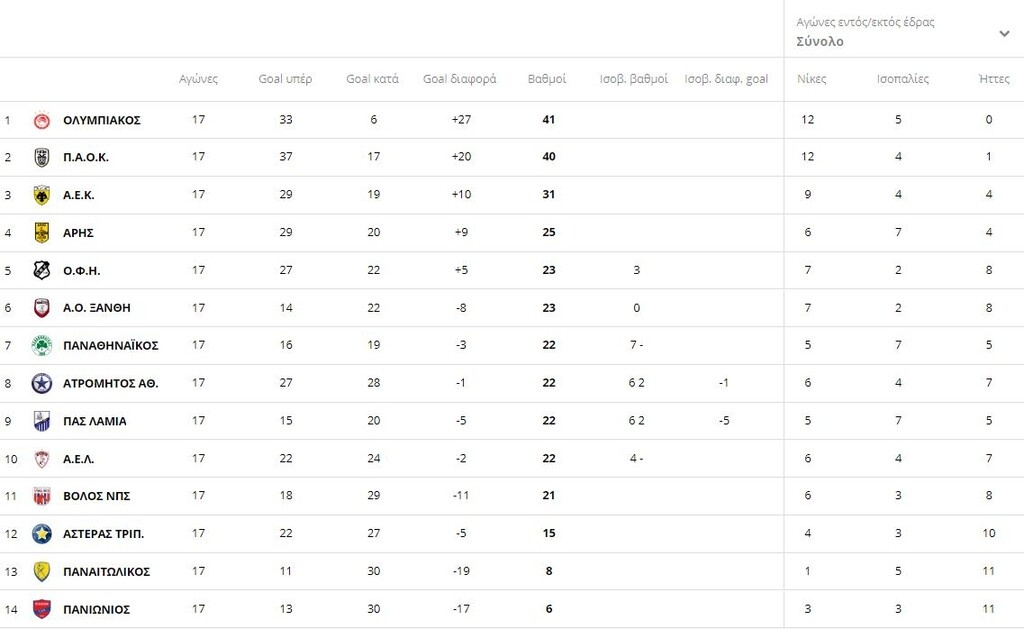The image size is (1024, 629).
Task: Select the ΠΑΣ ΛΑΜΙΑ team row
Action: [x=512, y=421]
